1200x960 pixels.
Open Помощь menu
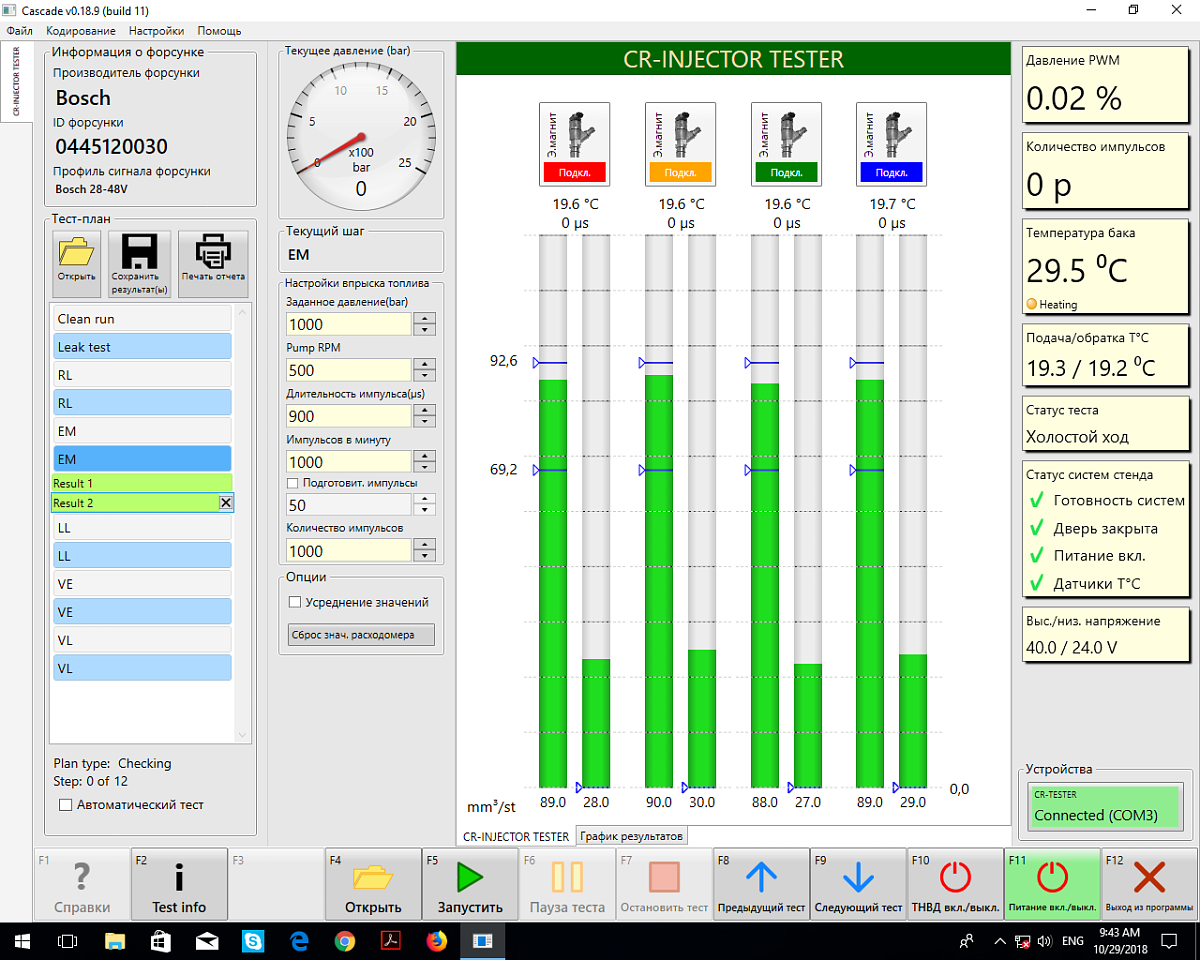pyautogui.click(x=219, y=31)
